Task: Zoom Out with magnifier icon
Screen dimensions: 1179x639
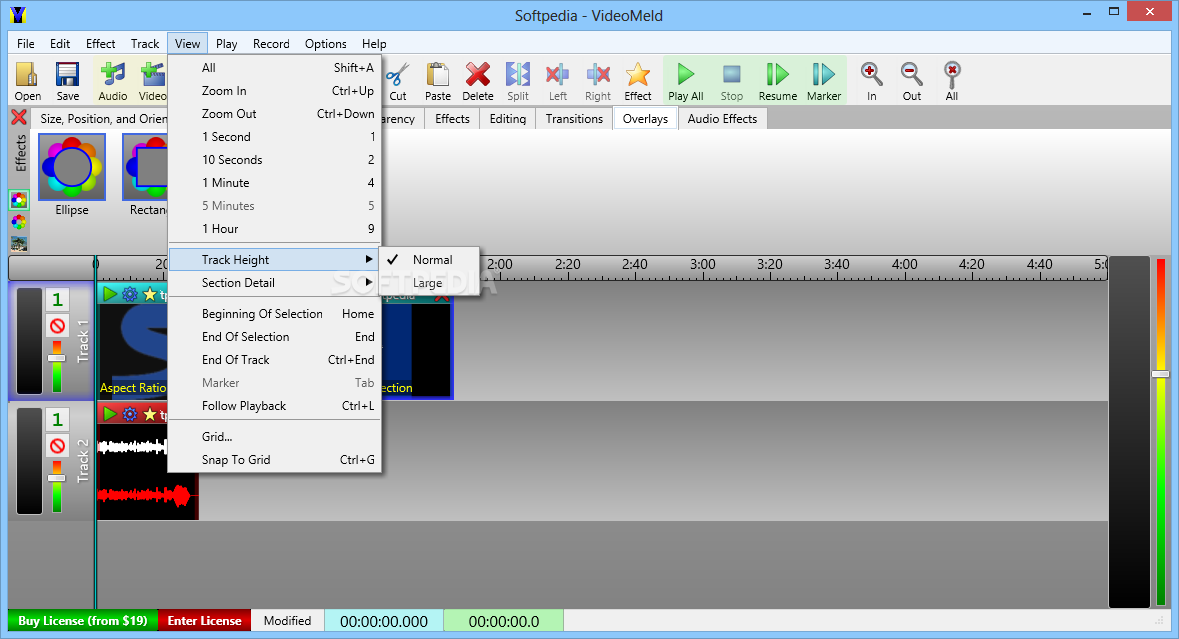Action: pyautogui.click(x=911, y=81)
